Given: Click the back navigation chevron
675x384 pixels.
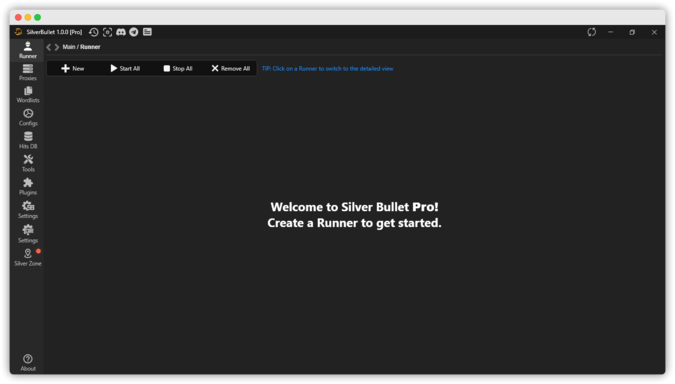Looking at the screenshot, I should click(49, 47).
